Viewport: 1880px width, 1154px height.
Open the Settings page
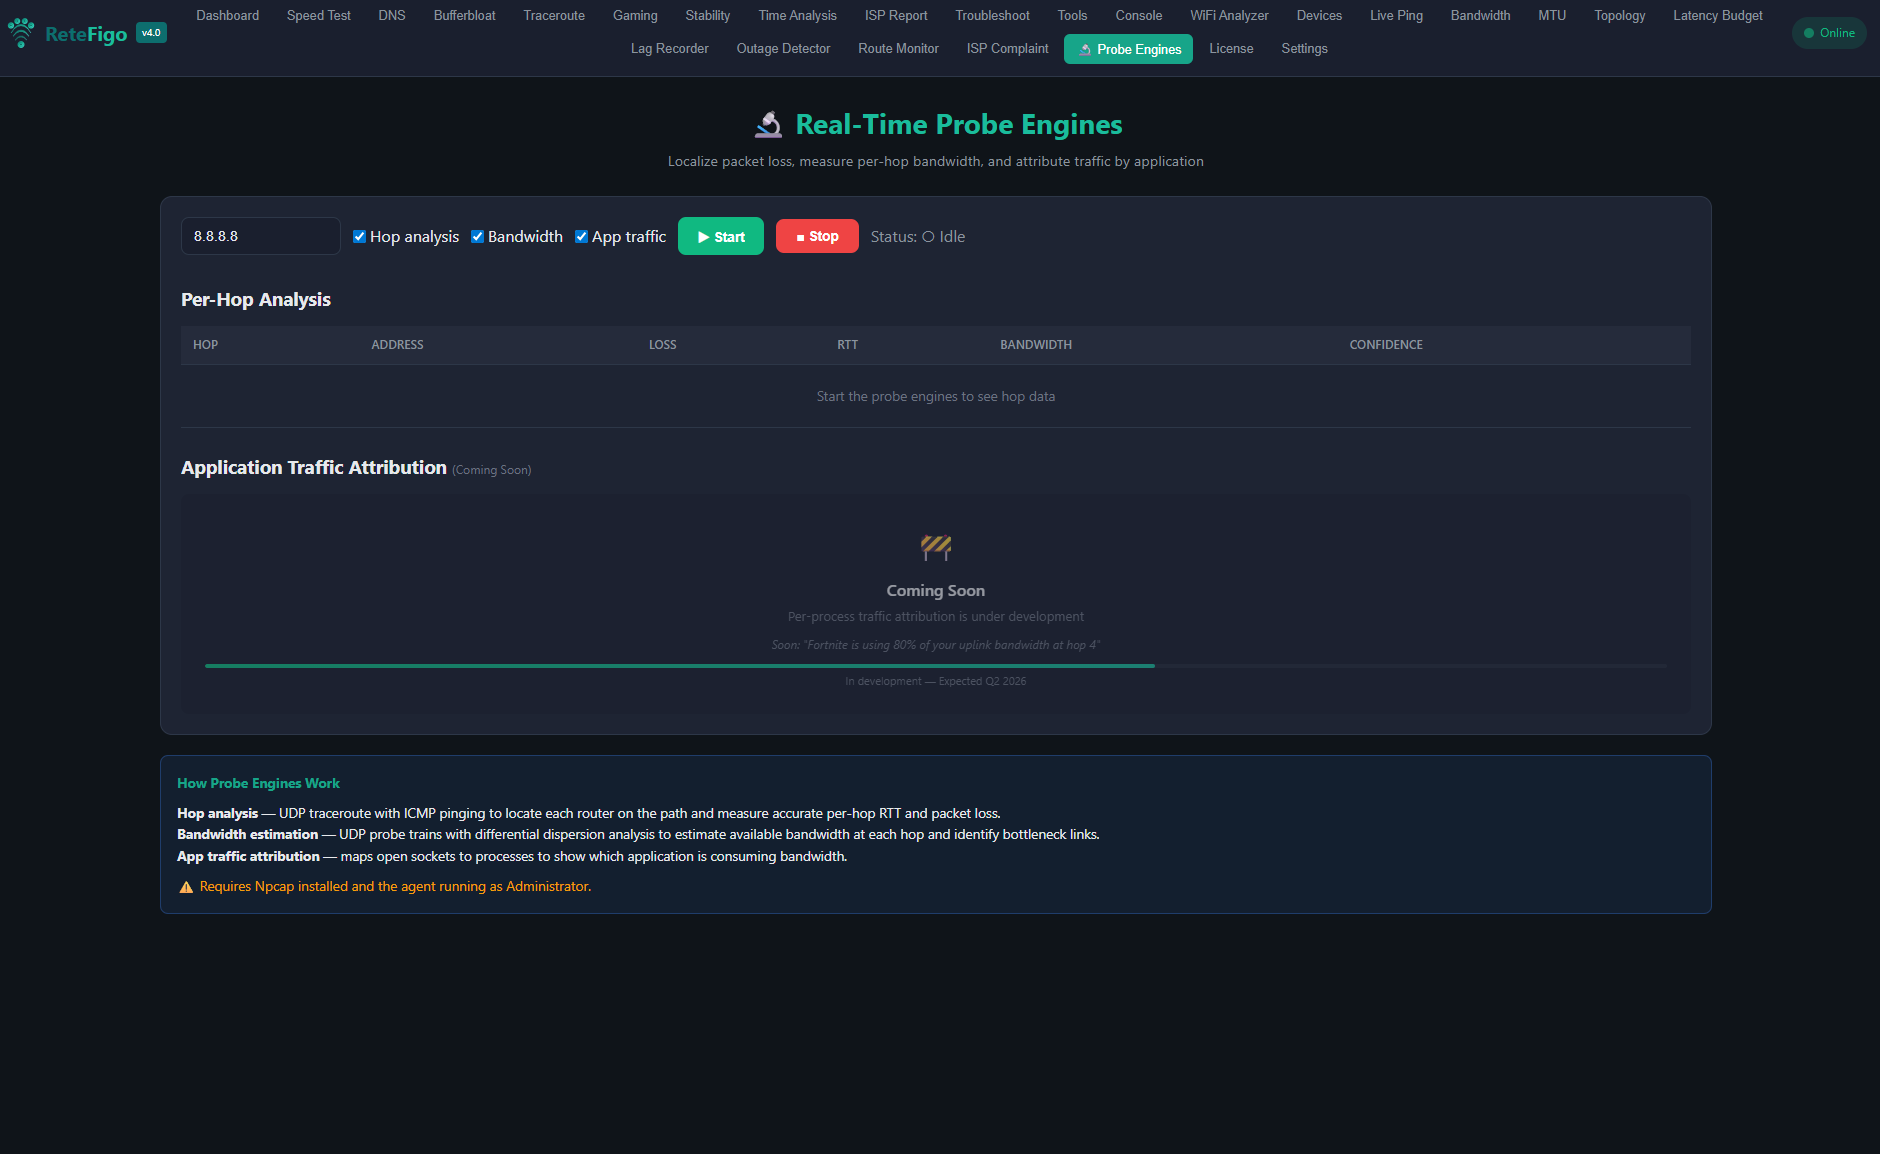(x=1304, y=49)
